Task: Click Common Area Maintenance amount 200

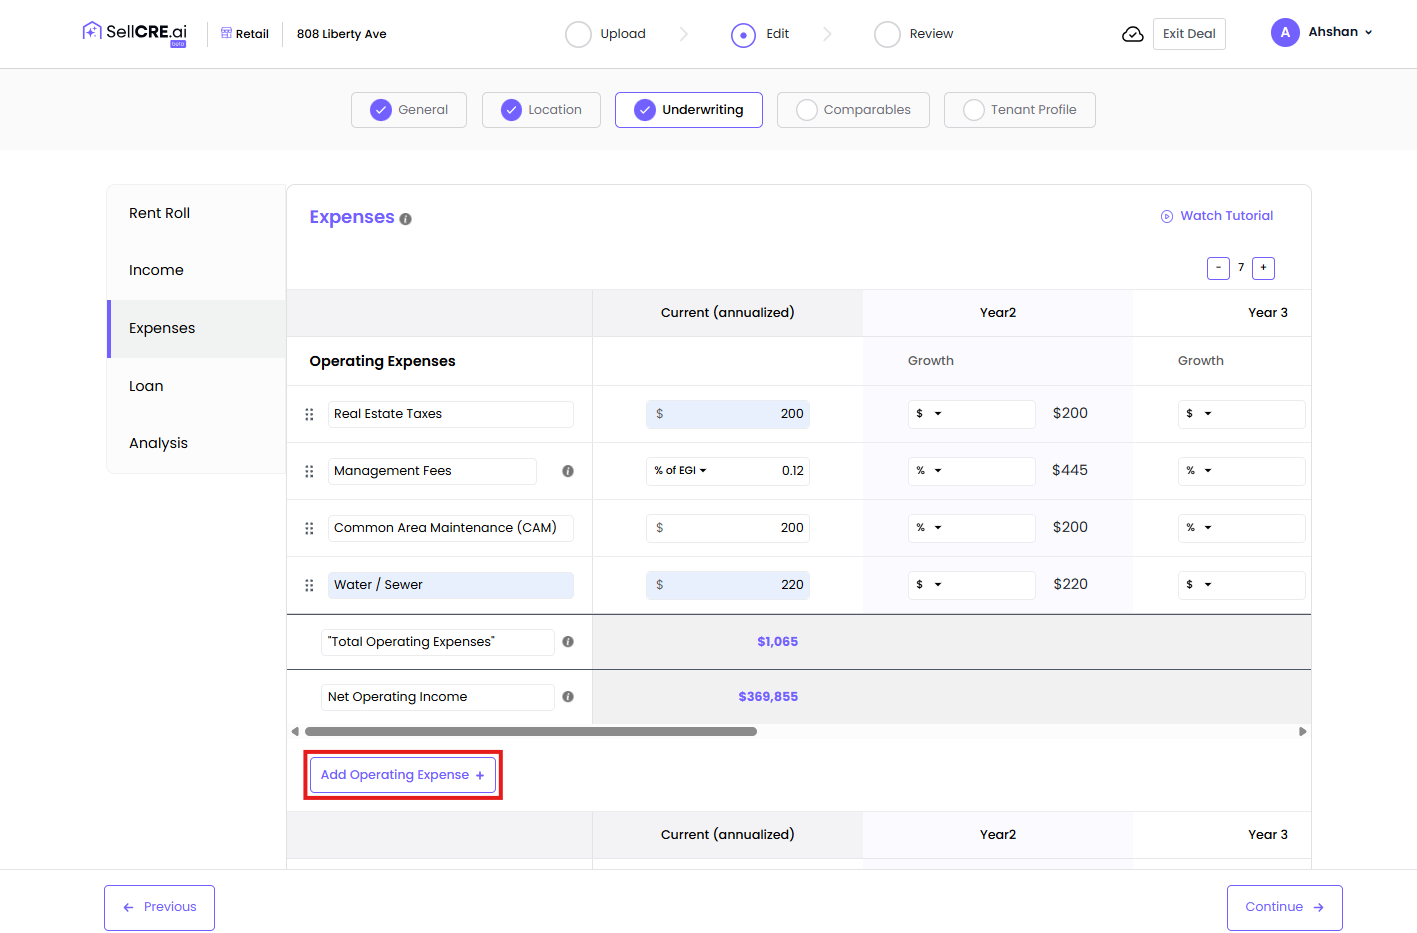Action: point(728,528)
